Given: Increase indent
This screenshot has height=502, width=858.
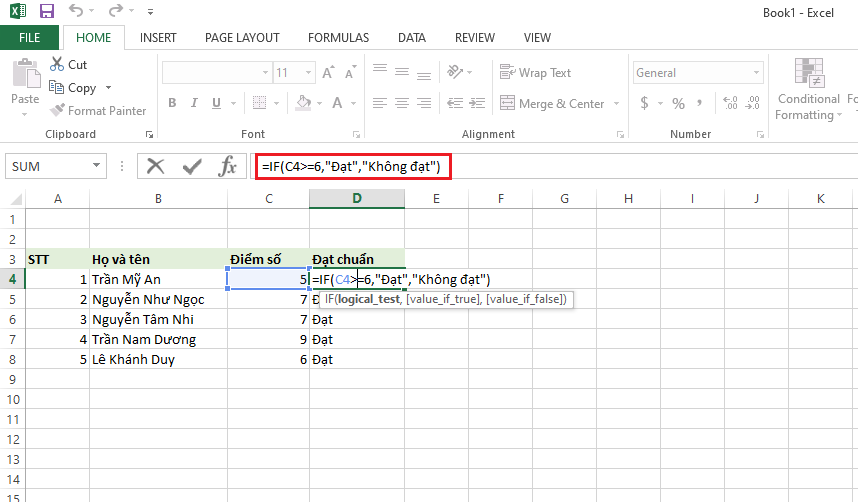Looking at the screenshot, I should click(477, 103).
